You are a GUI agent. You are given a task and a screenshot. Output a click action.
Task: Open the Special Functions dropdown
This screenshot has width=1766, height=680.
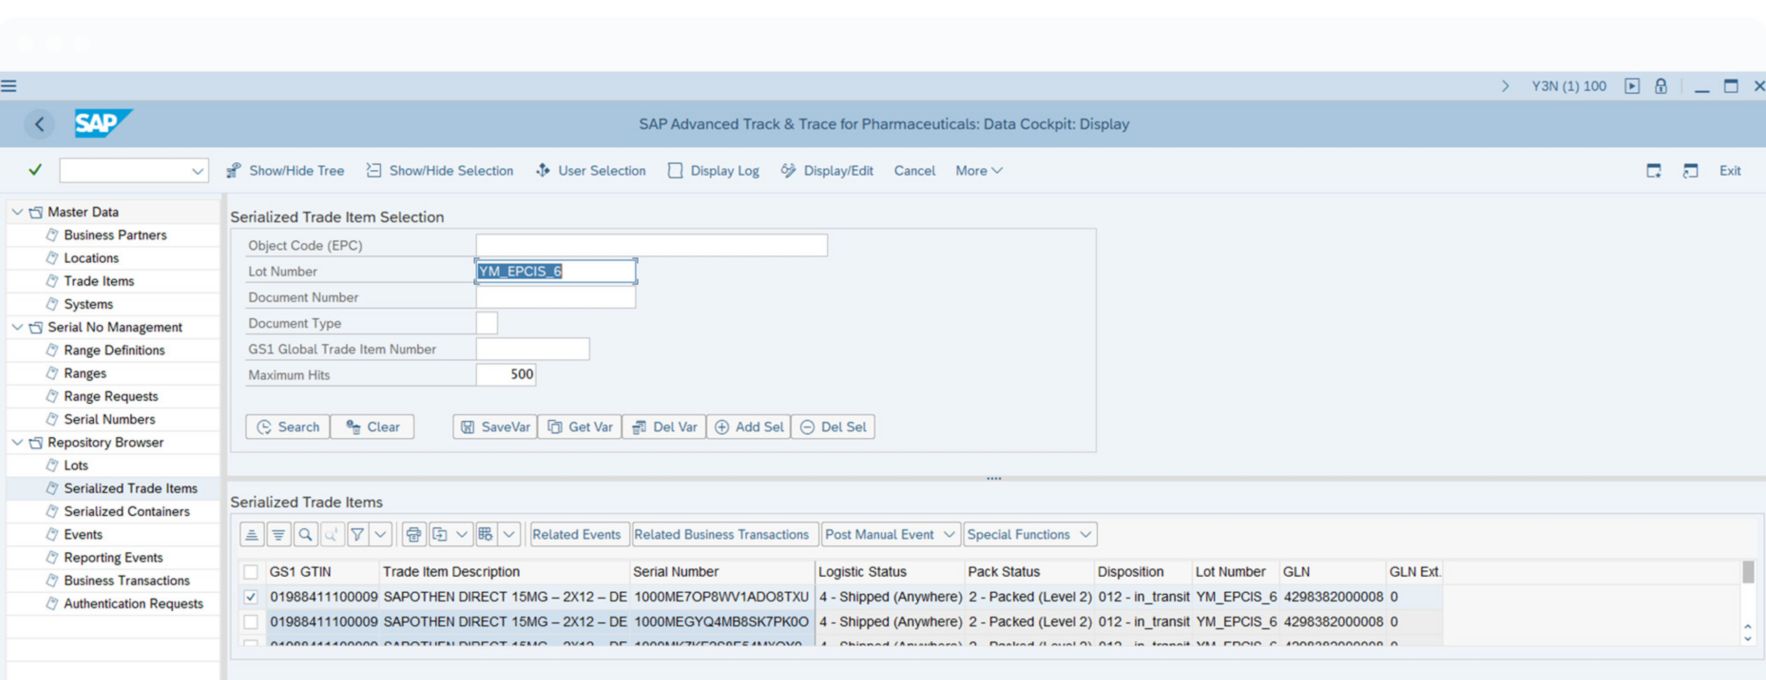point(1029,535)
